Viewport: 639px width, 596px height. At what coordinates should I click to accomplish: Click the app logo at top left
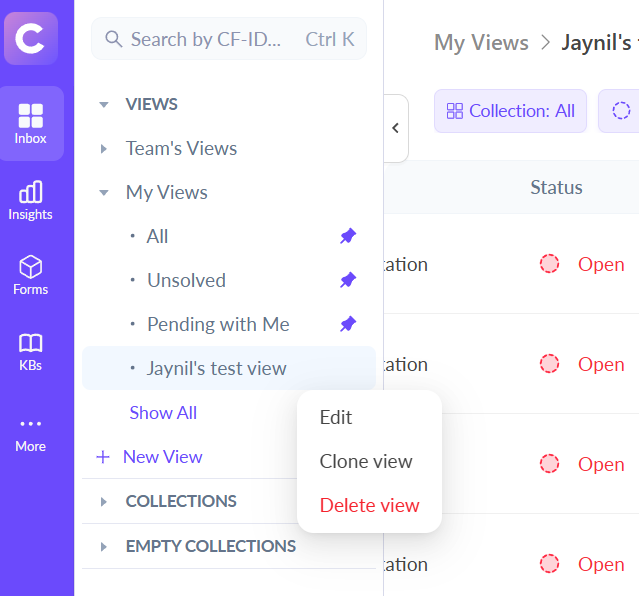tap(31, 39)
